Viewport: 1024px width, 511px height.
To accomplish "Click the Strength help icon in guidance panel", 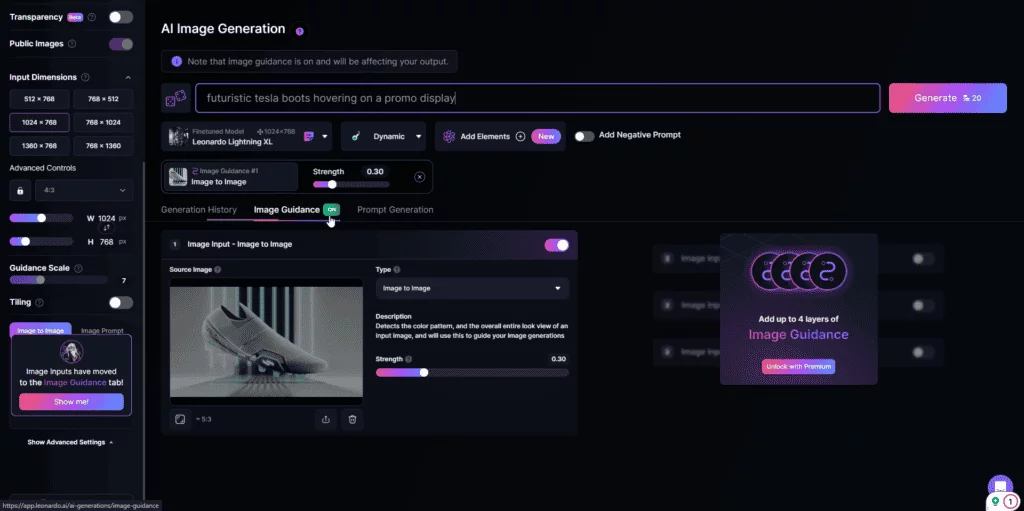I will pos(409,359).
